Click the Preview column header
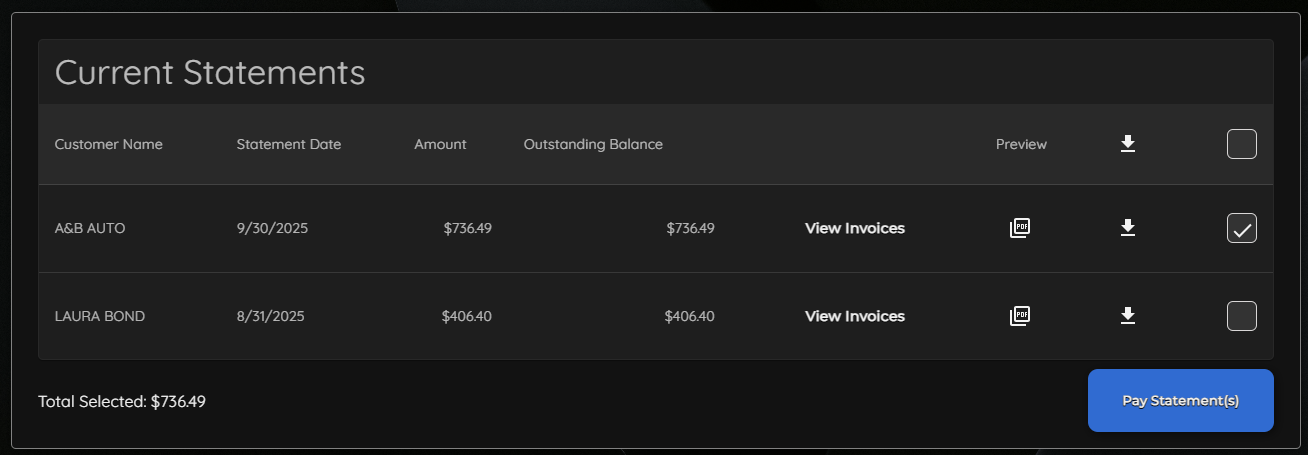The image size is (1308, 455). [1021, 144]
